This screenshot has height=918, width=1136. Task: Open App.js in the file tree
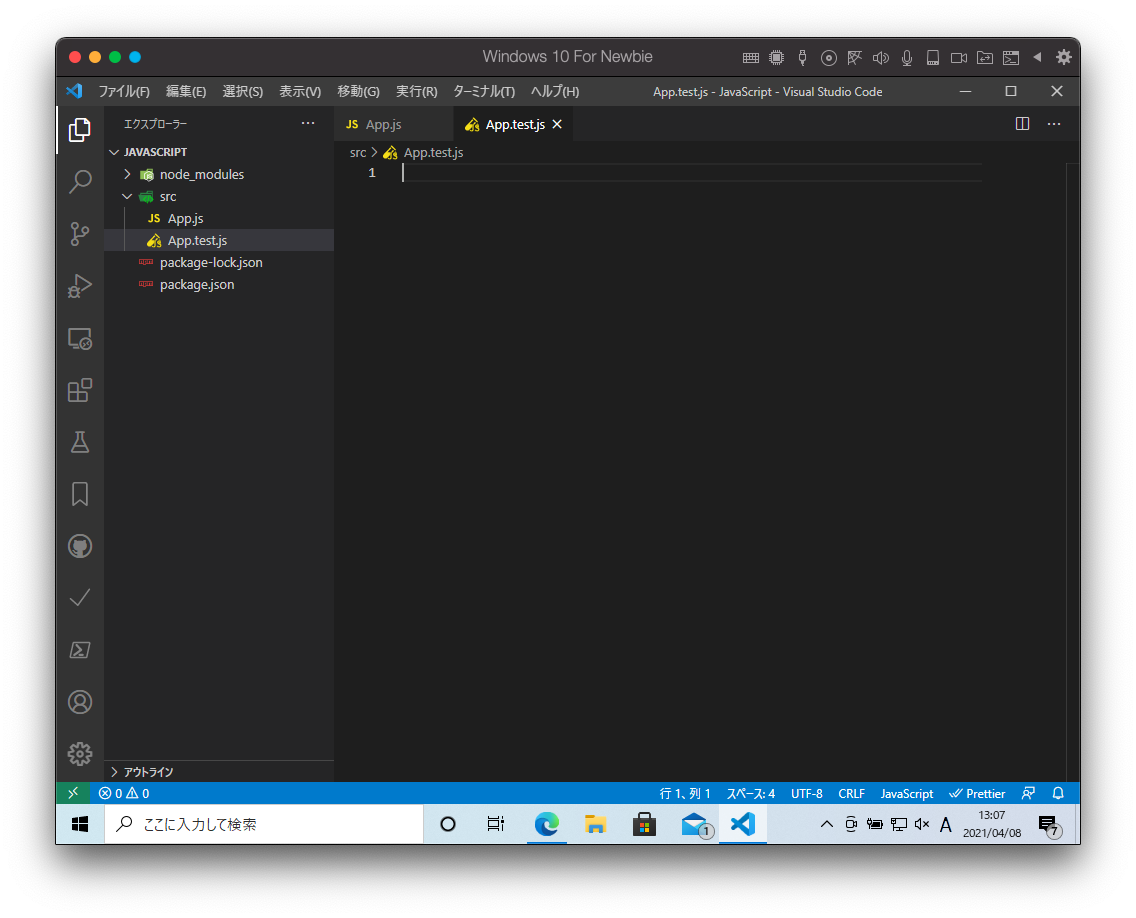click(x=185, y=219)
